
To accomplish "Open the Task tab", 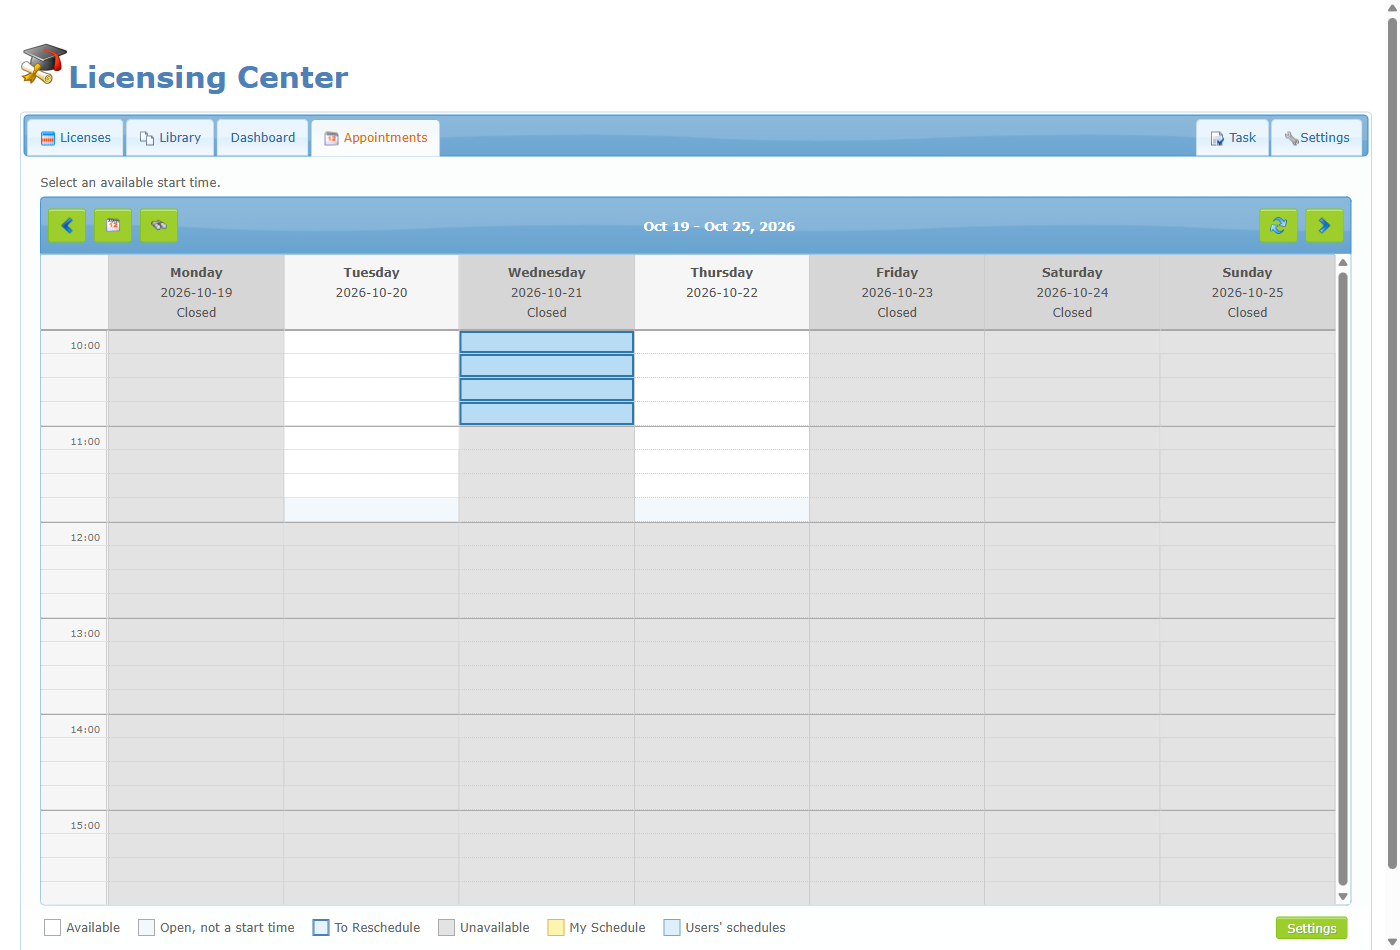I will click(1233, 138).
